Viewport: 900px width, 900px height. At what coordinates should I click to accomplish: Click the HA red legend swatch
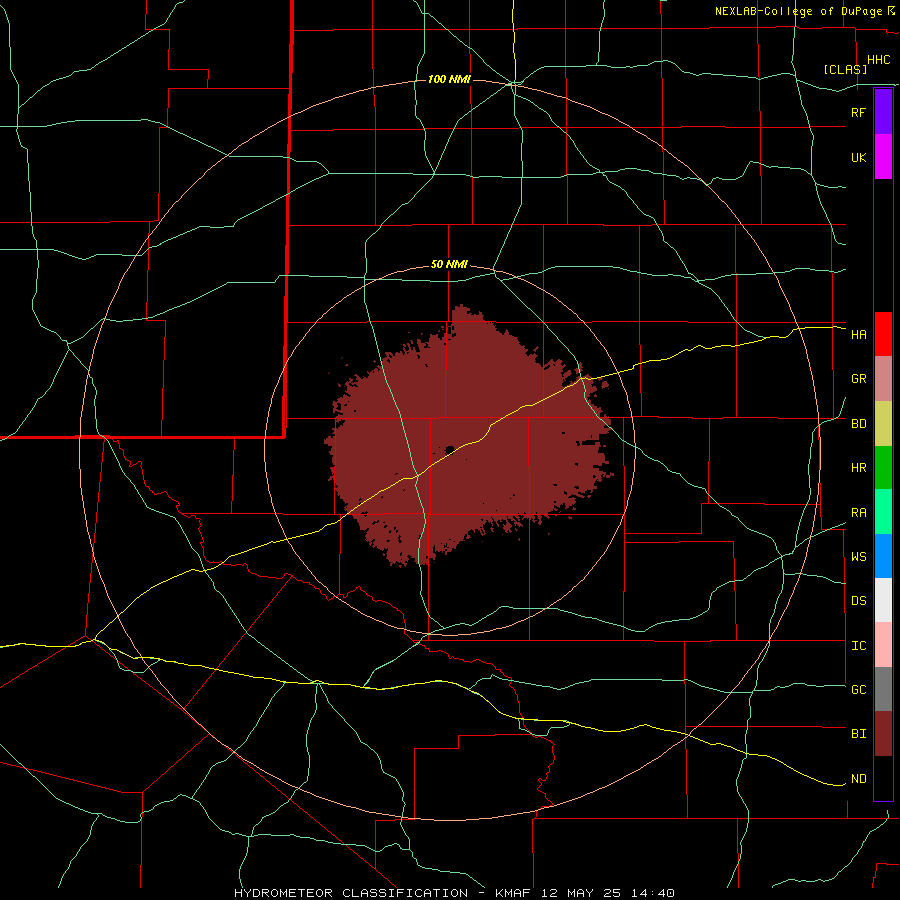pyautogui.click(x=883, y=334)
